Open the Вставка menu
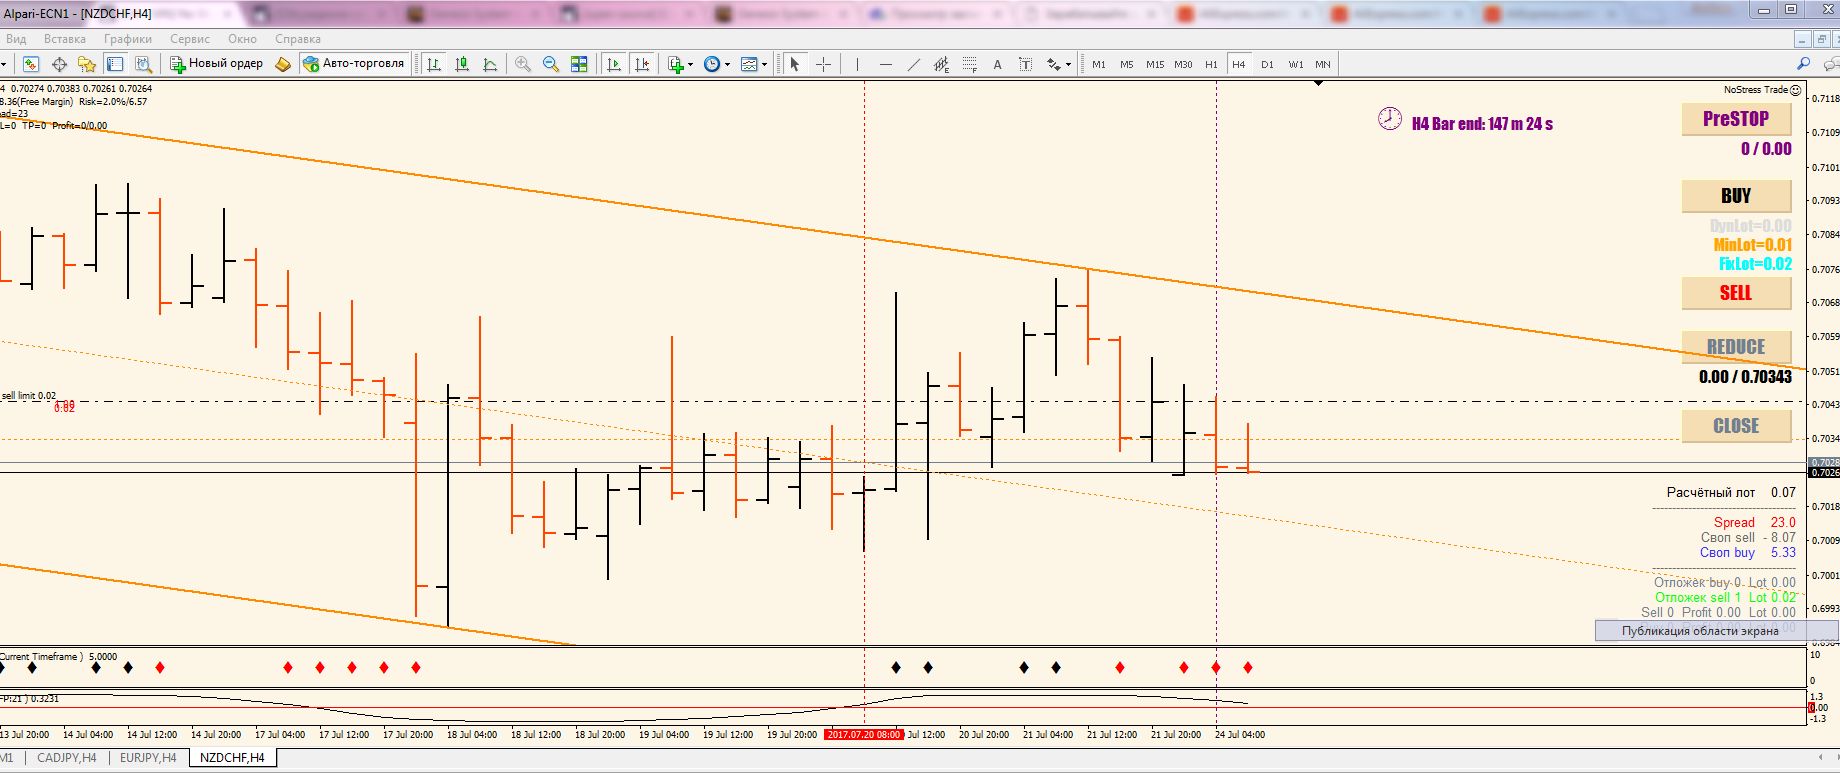The height and width of the screenshot is (773, 1840). (65, 39)
